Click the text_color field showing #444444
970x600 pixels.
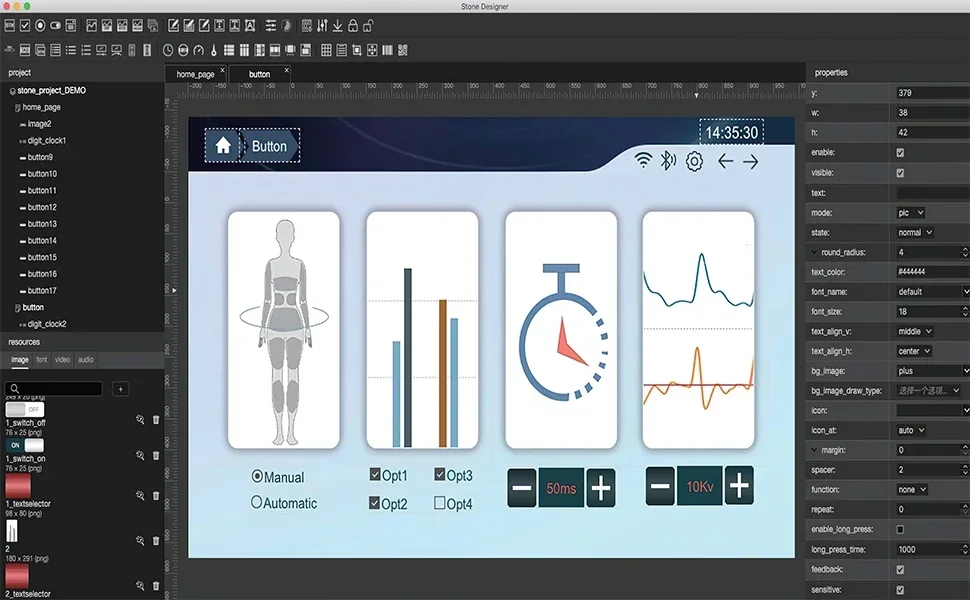click(933, 272)
